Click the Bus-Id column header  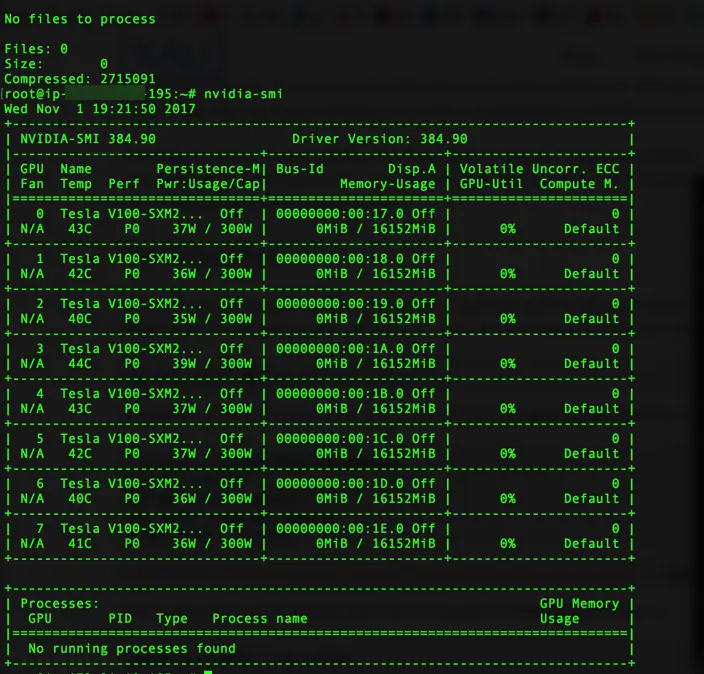(299, 169)
